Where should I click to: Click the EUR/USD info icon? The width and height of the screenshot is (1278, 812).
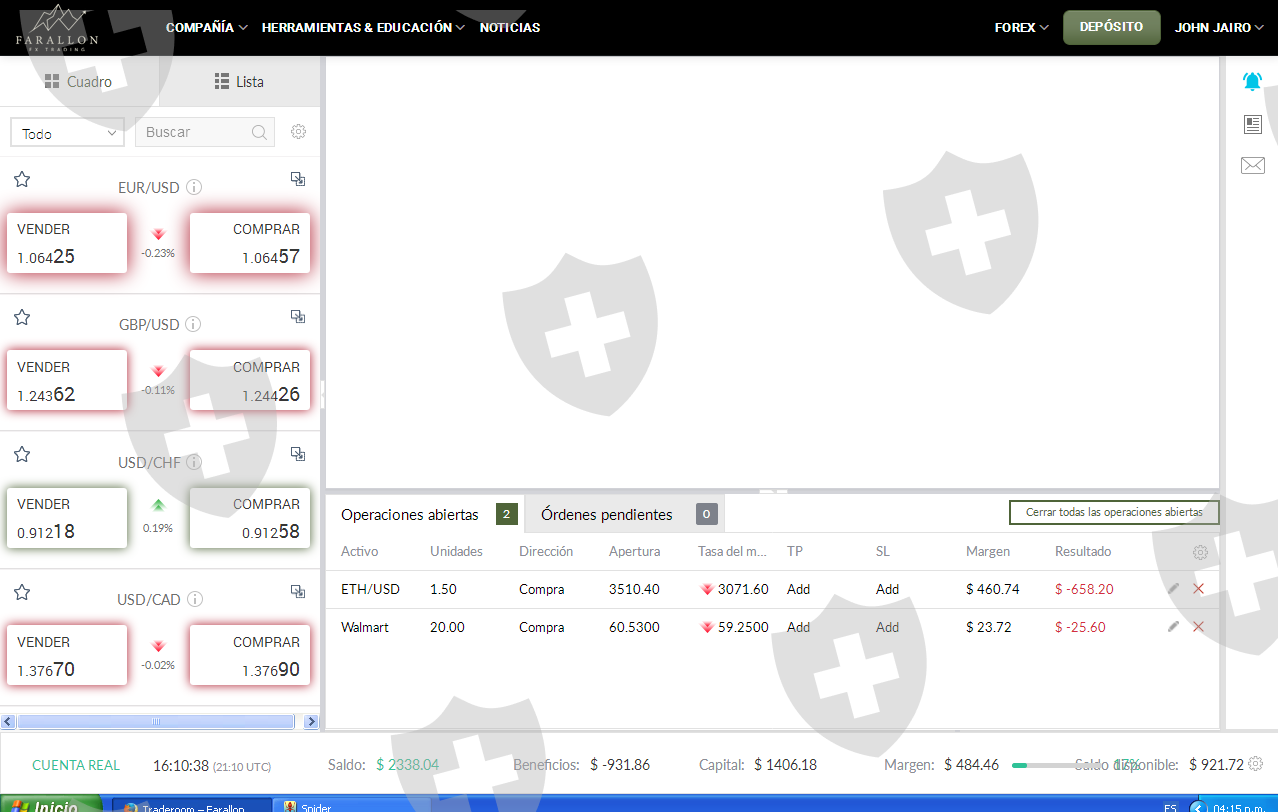[x=194, y=187]
